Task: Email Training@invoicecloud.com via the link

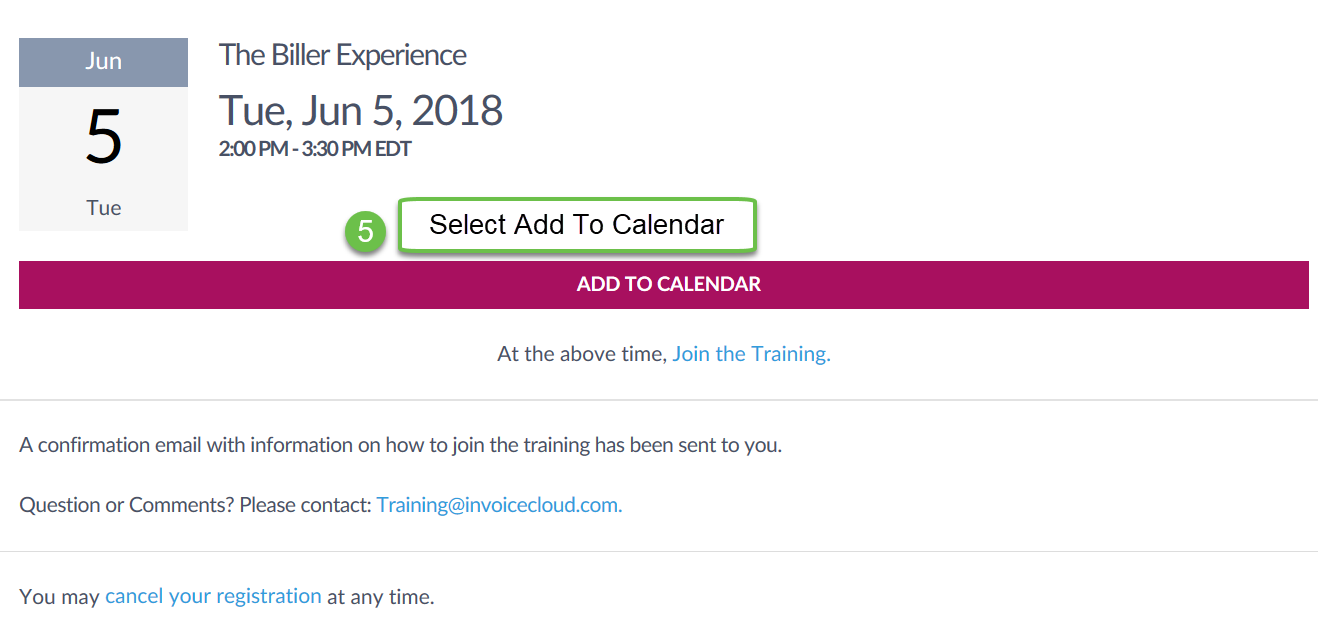Action: 499,505
